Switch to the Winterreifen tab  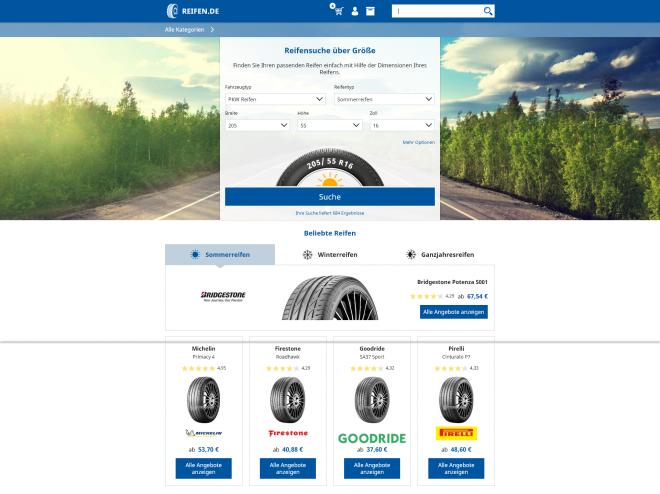click(330, 255)
